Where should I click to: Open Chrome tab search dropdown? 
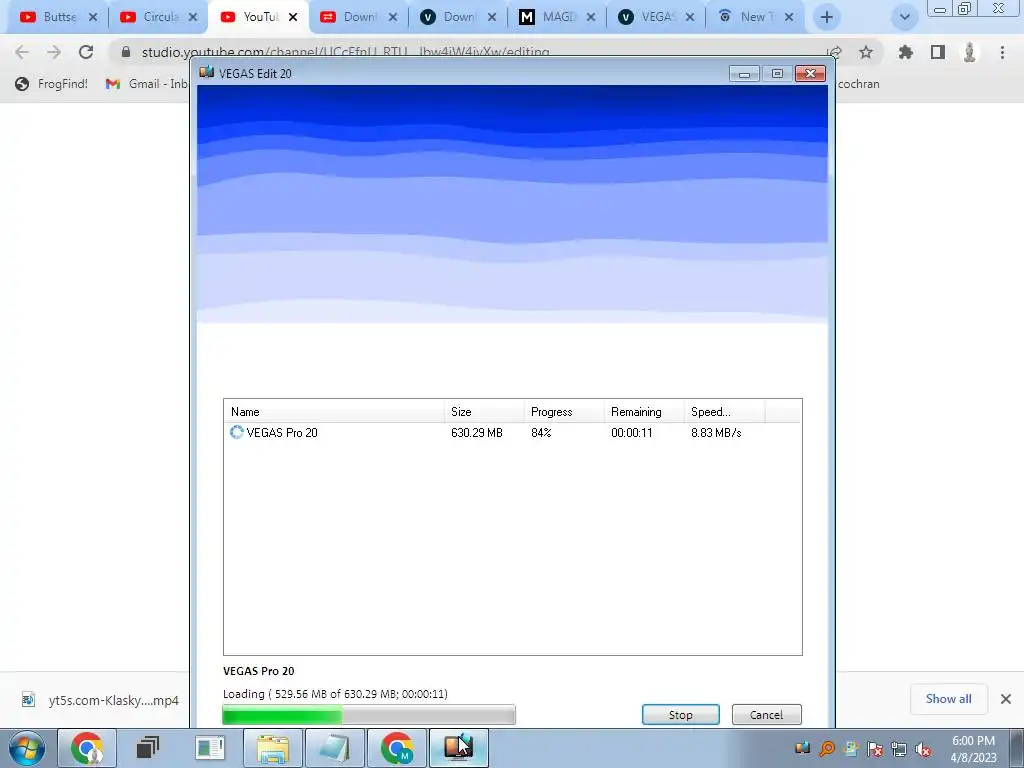pos(904,17)
